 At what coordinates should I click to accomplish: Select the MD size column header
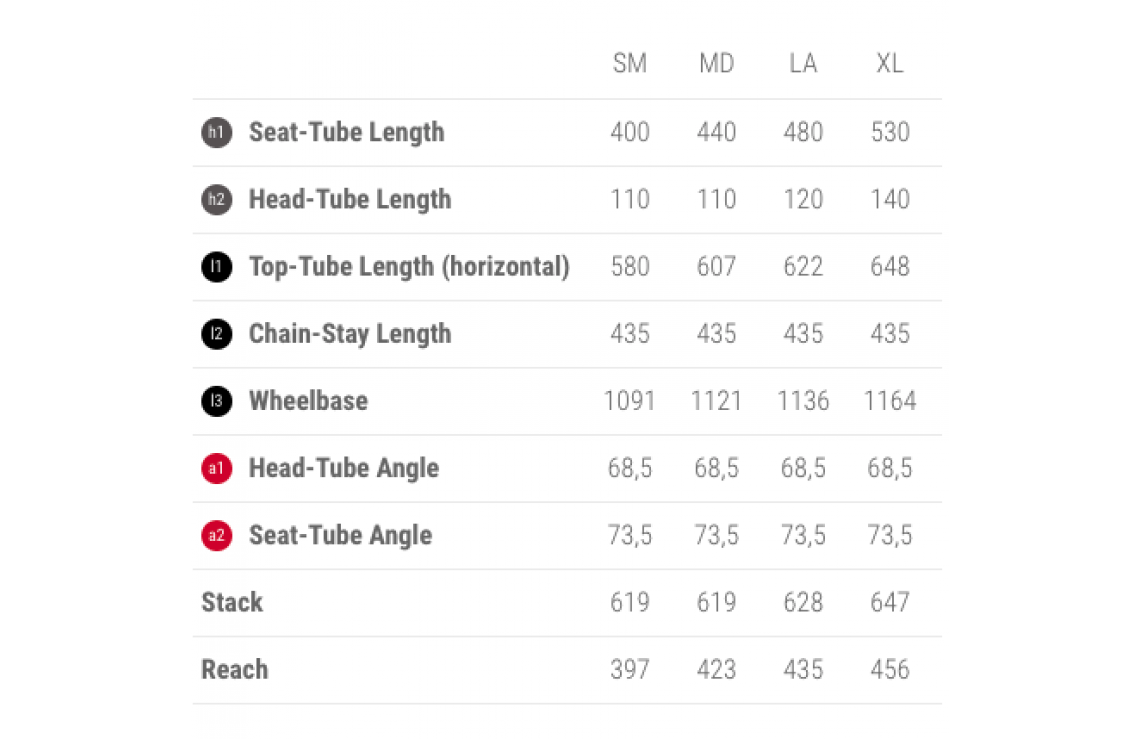[716, 64]
